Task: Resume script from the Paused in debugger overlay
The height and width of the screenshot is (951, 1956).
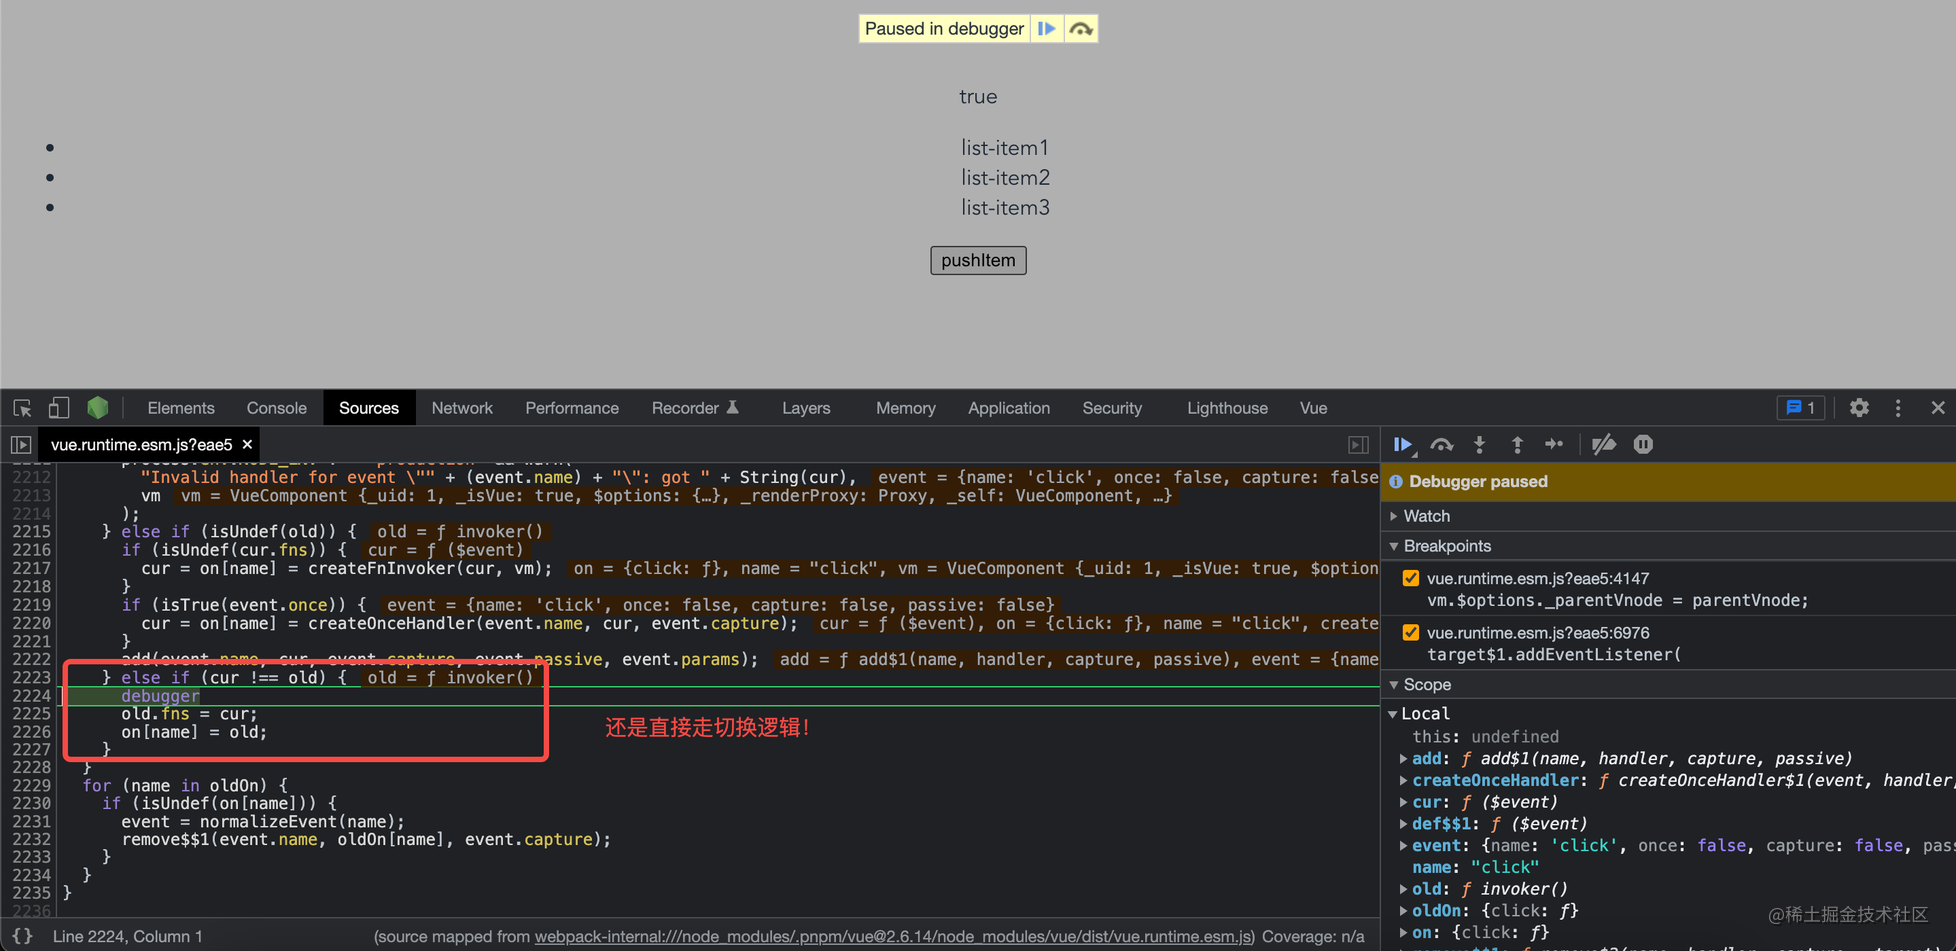Action: tap(1046, 29)
